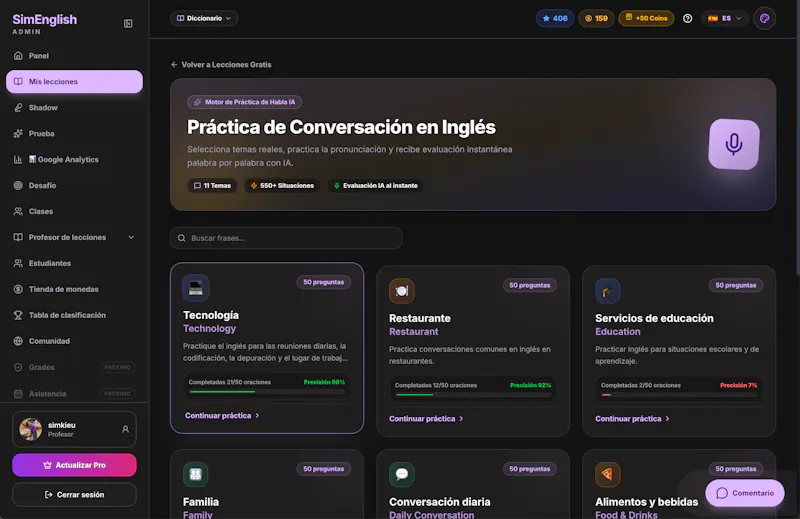Click the Motor de Práctica de Habla IA badge
The width and height of the screenshot is (800, 519).
(x=244, y=102)
